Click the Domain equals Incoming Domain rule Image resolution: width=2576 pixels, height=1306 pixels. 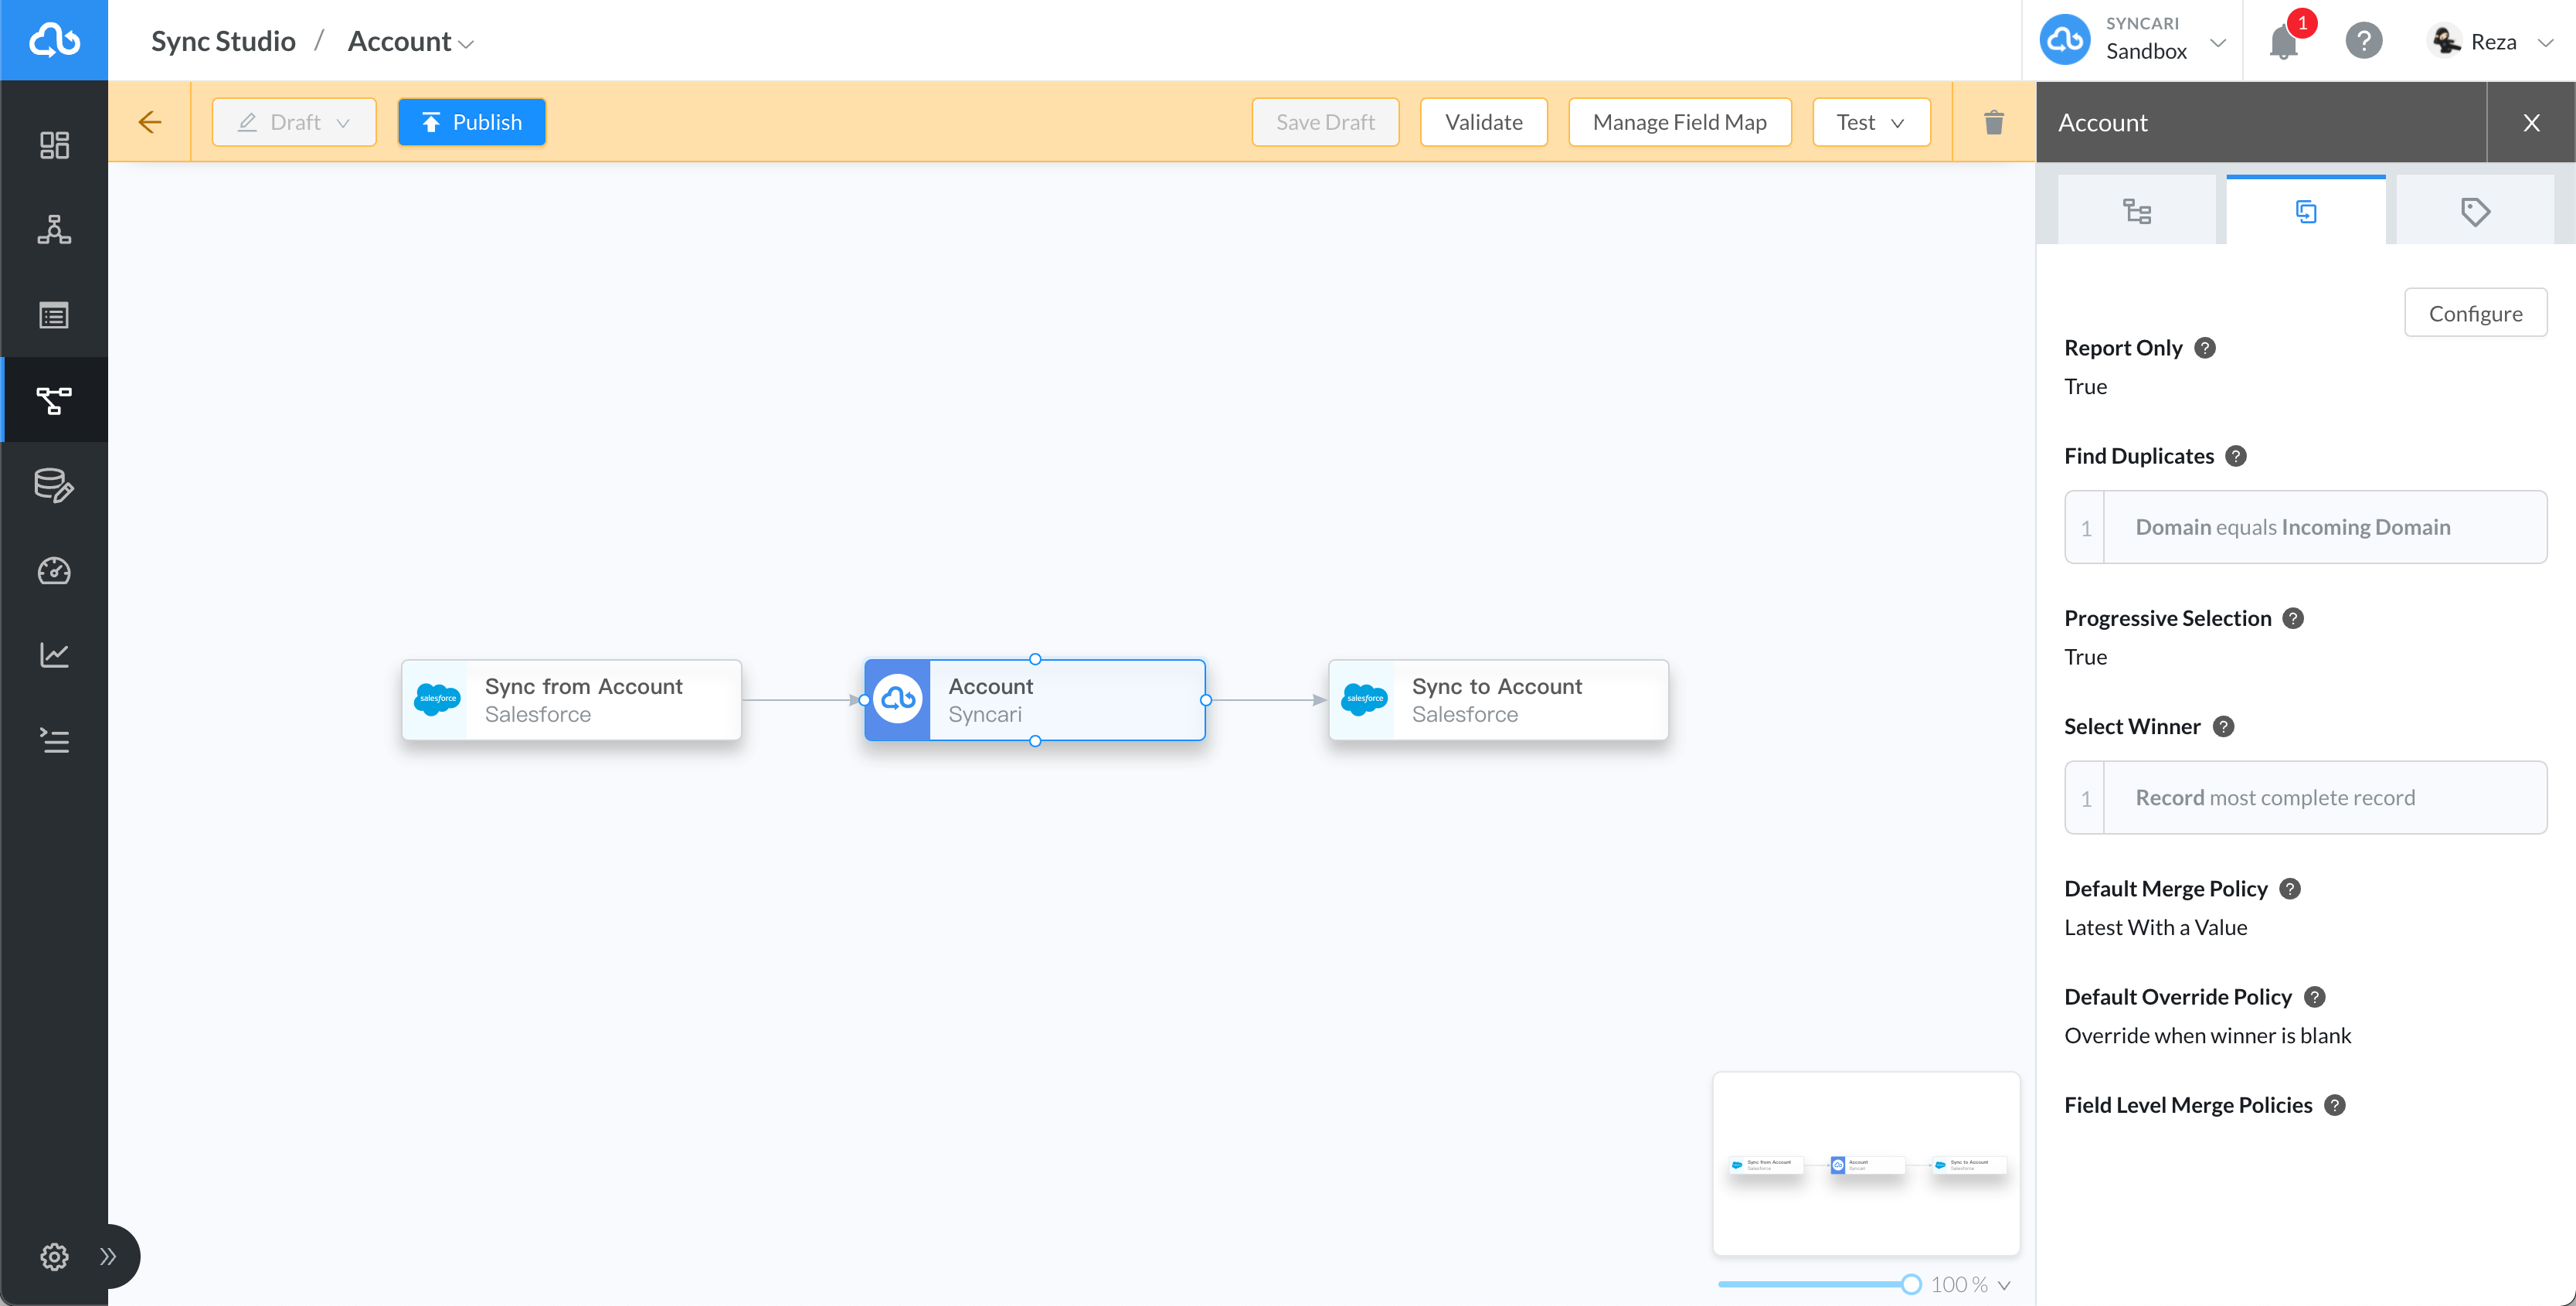(x=2305, y=527)
